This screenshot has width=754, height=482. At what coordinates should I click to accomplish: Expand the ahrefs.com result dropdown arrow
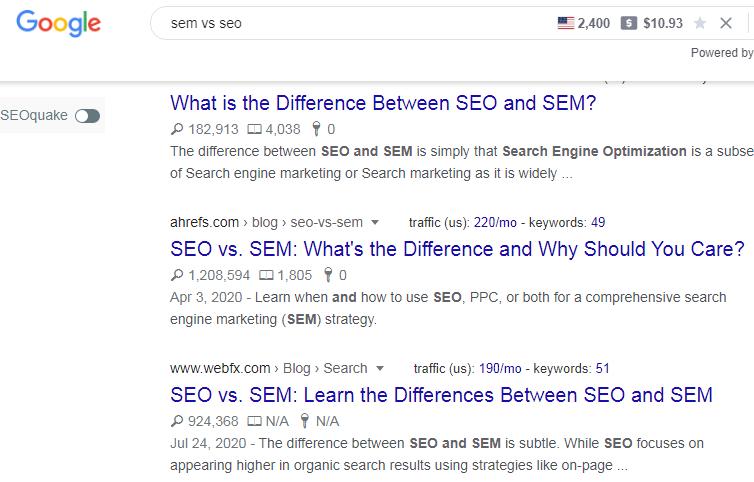click(x=375, y=223)
